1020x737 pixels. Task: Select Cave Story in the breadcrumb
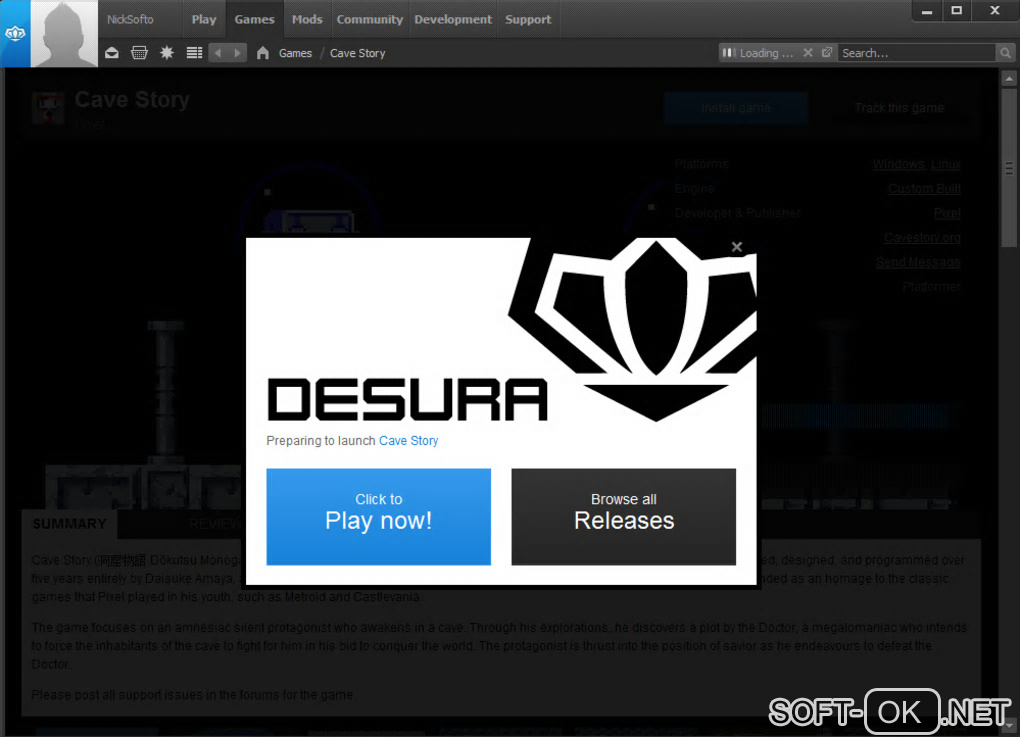point(357,53)
